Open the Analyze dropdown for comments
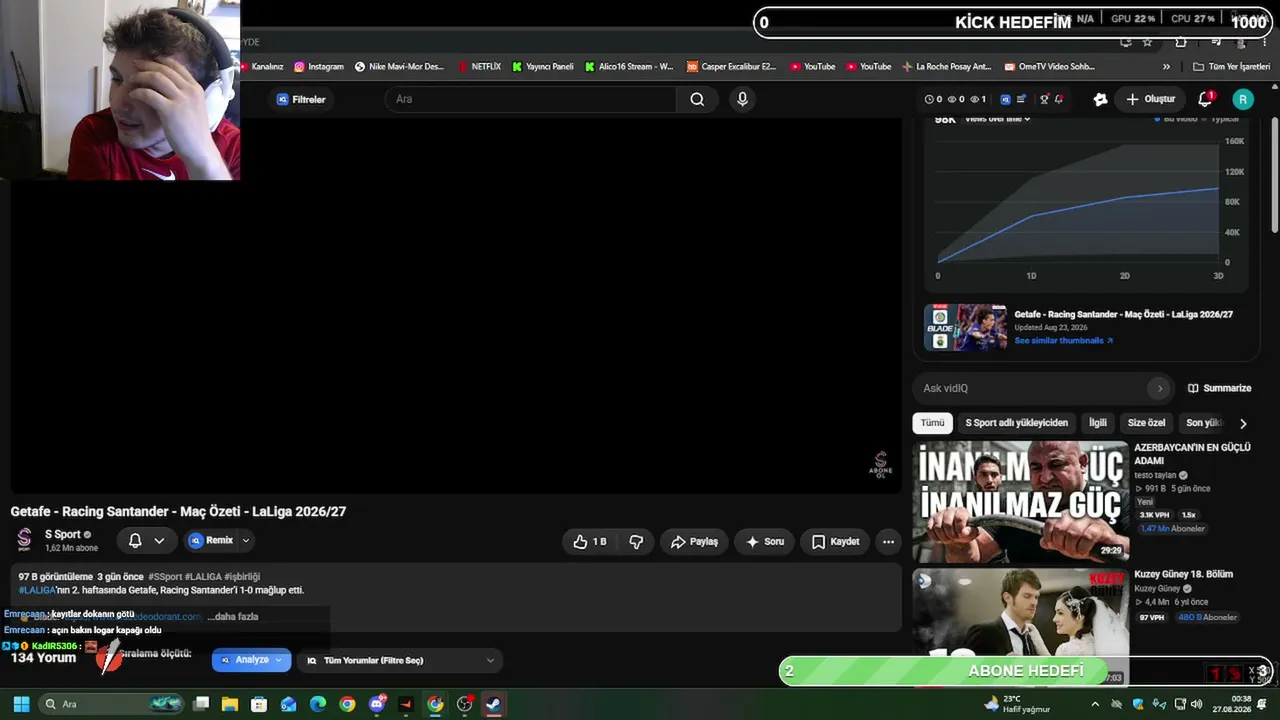This screenshot has width=1280, height=720. [x=251, y=660]
